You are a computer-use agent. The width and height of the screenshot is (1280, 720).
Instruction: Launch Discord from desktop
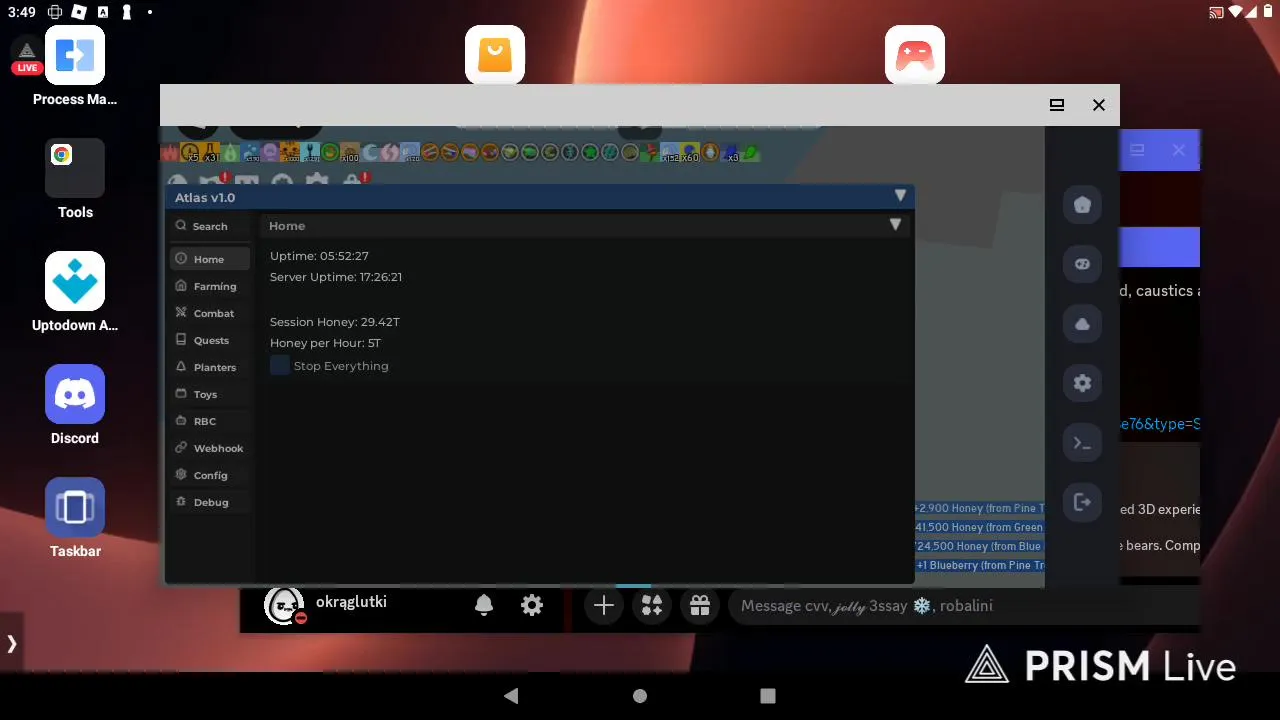(75, 405)
